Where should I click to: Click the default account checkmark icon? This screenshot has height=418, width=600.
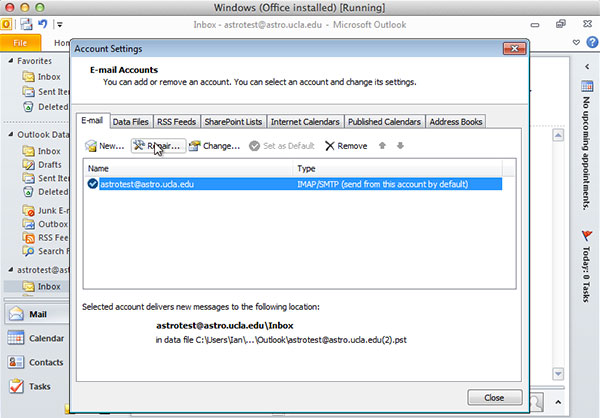[x=92, y=184]
